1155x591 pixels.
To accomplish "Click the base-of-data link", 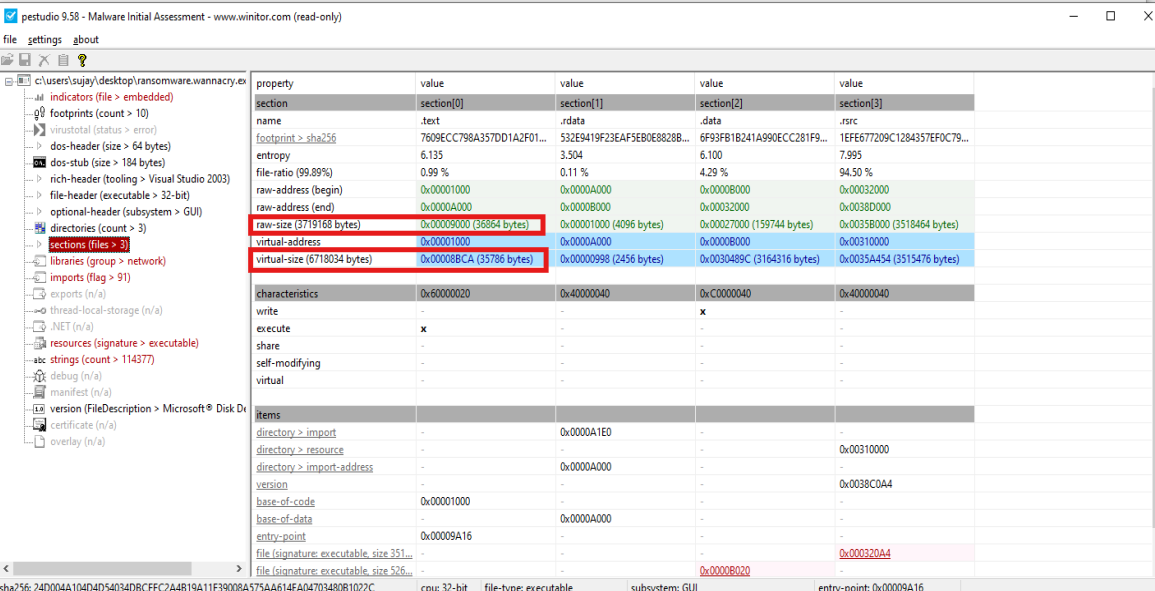I will click(285, 519).
